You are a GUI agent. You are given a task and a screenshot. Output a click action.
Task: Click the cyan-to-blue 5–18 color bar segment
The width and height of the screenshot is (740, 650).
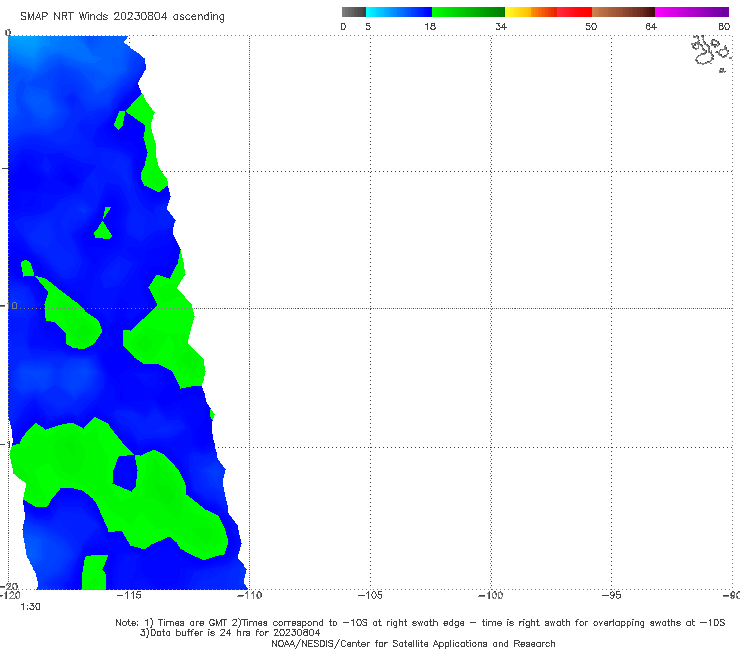coord(399,12)
